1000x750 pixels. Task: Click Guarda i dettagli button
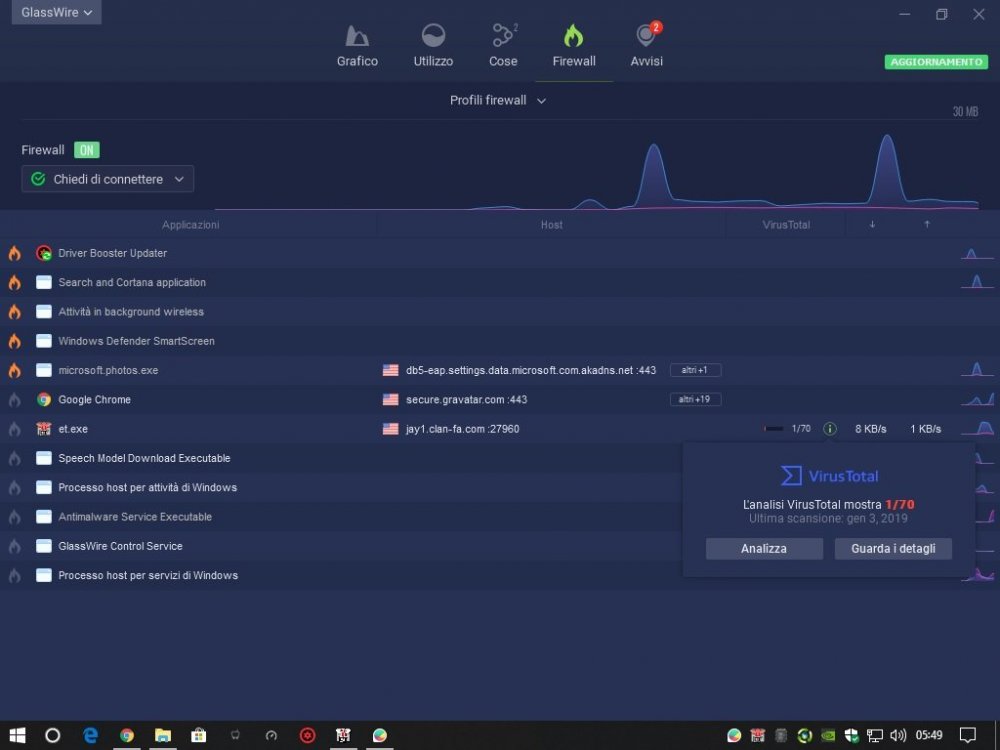click(893, 548)
